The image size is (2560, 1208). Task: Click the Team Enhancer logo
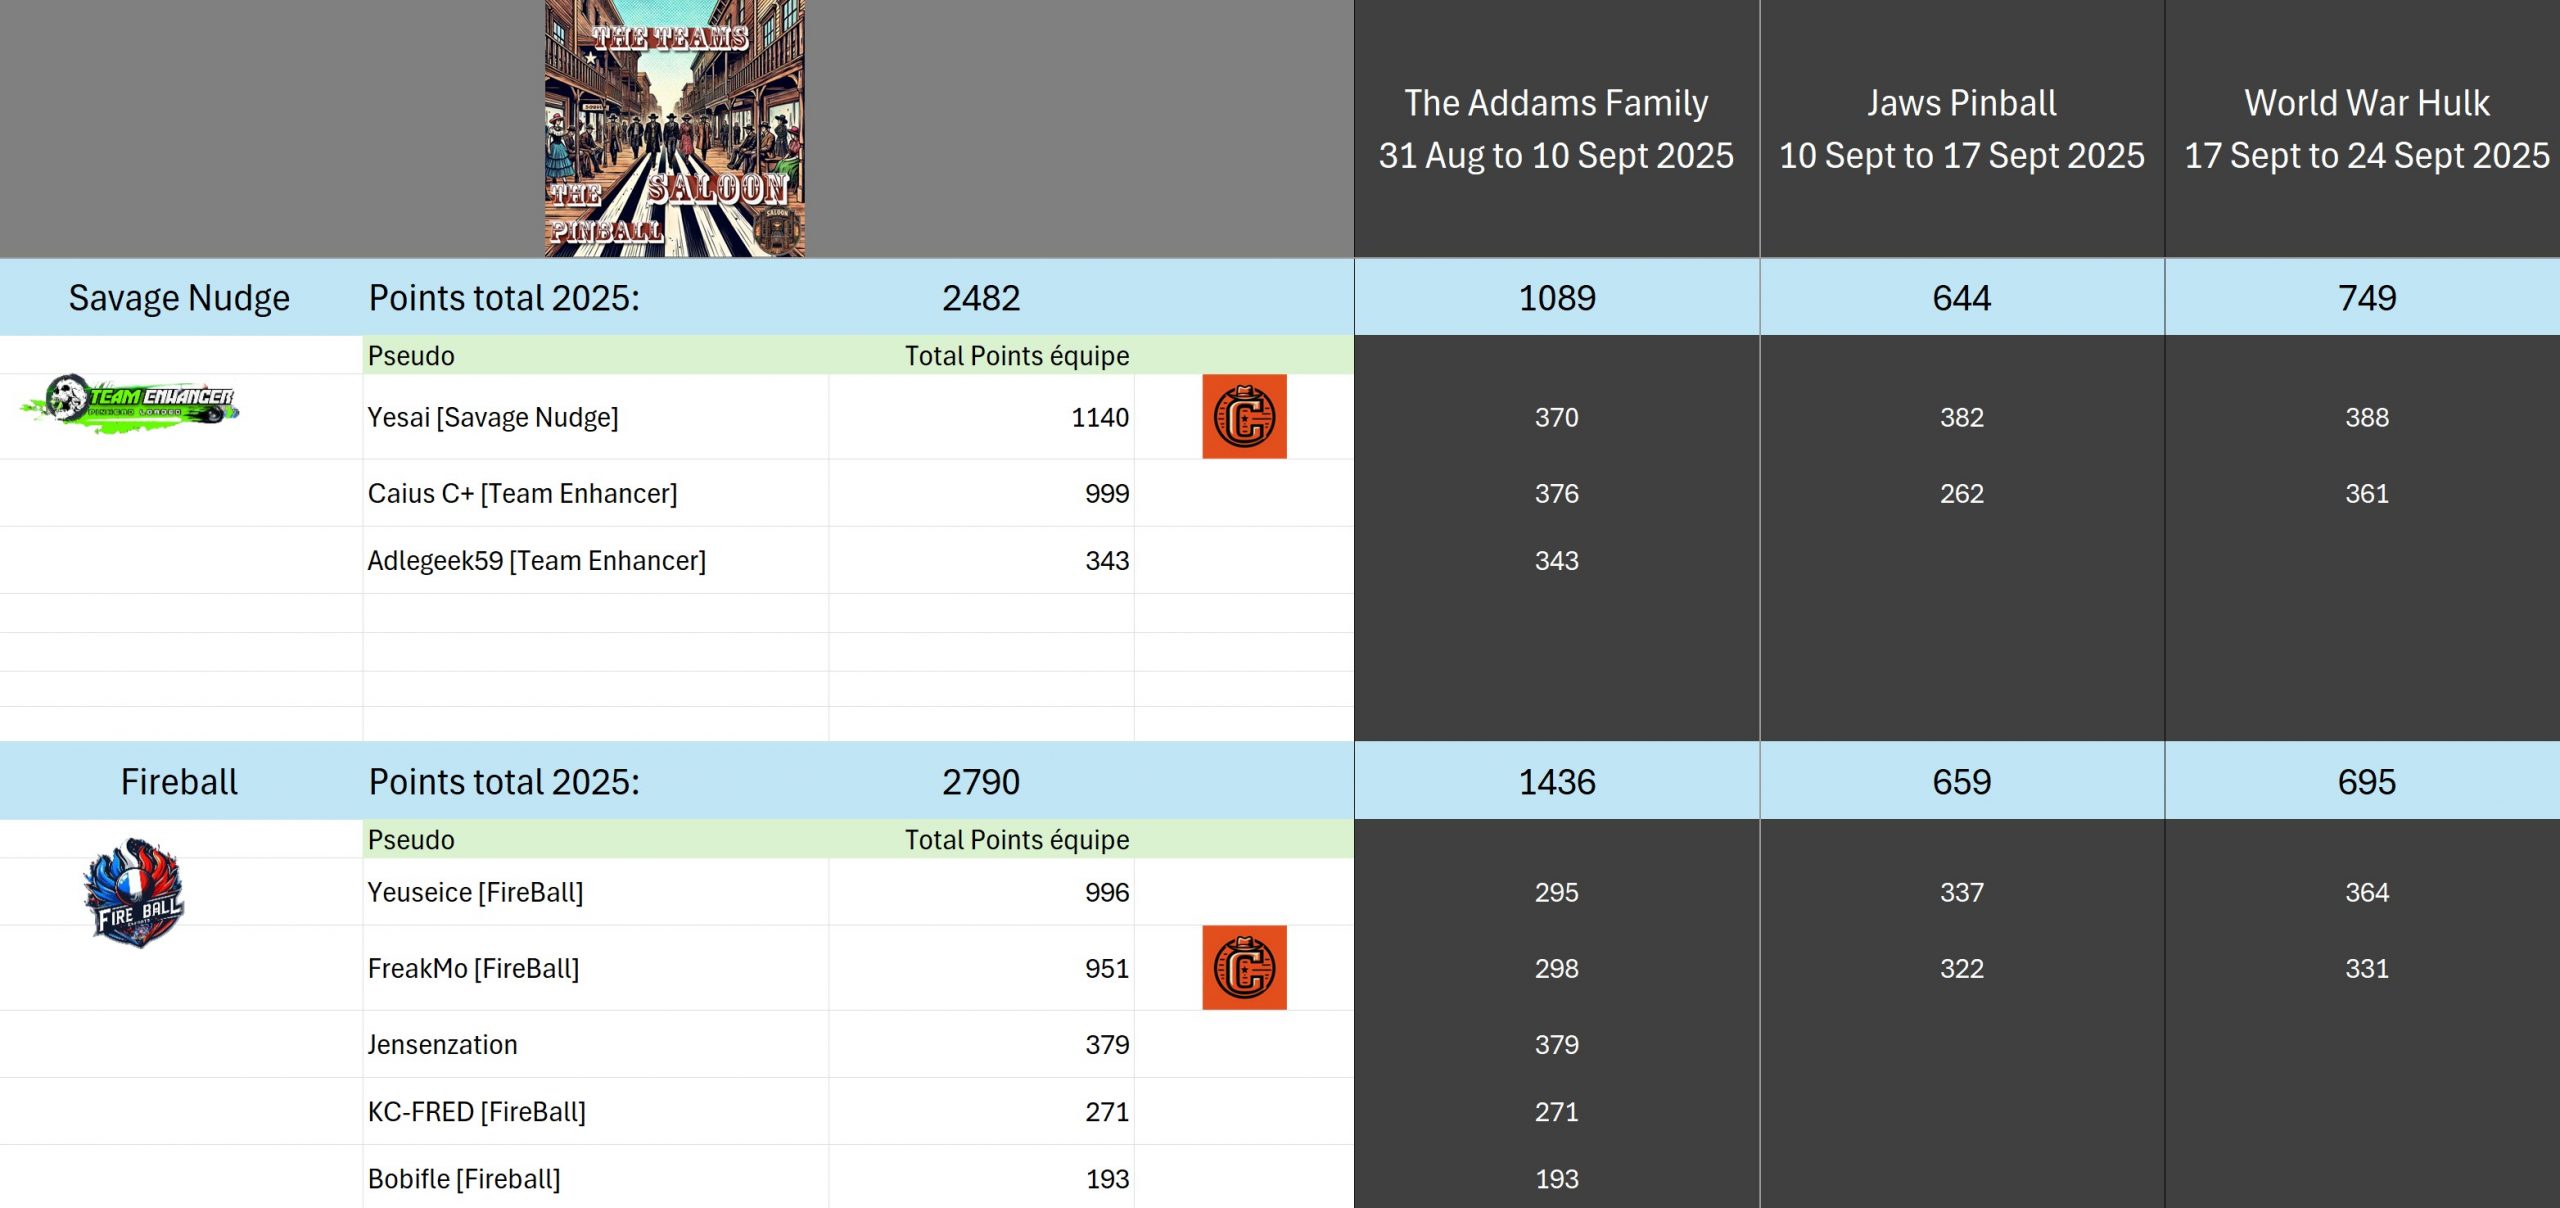coord(130,403)
